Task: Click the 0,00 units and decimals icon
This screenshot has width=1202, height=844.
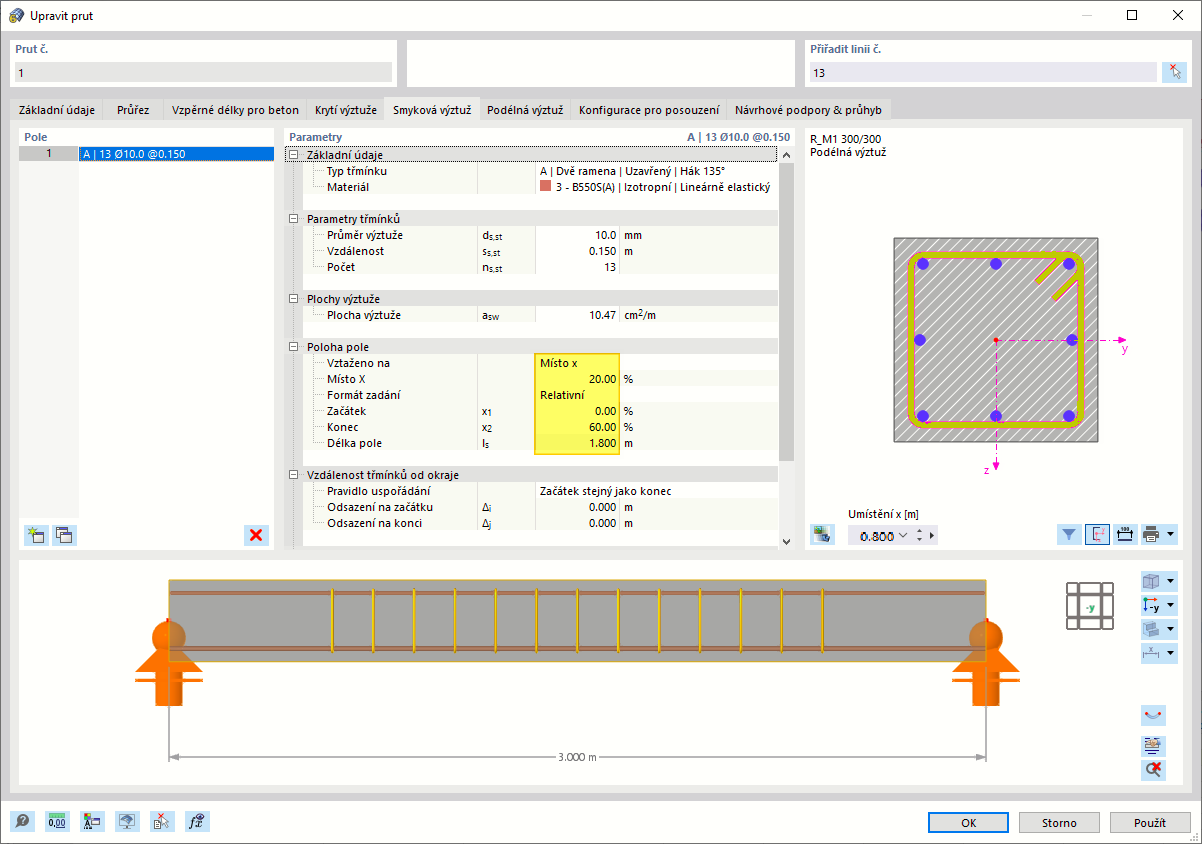Action: pyautogui.click(x=57, y=822)
